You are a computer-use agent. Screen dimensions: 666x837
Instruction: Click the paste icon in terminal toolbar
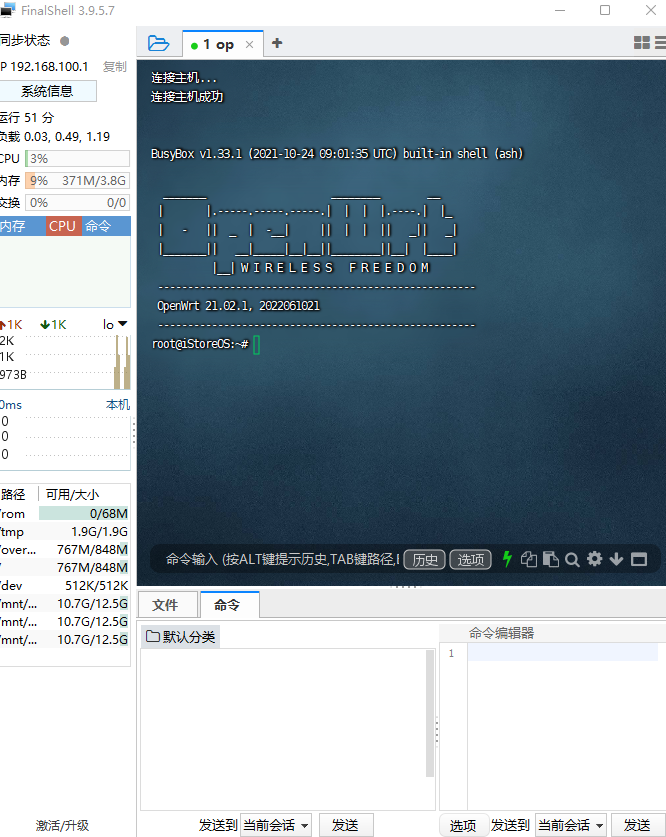click(x=550, y=559)
